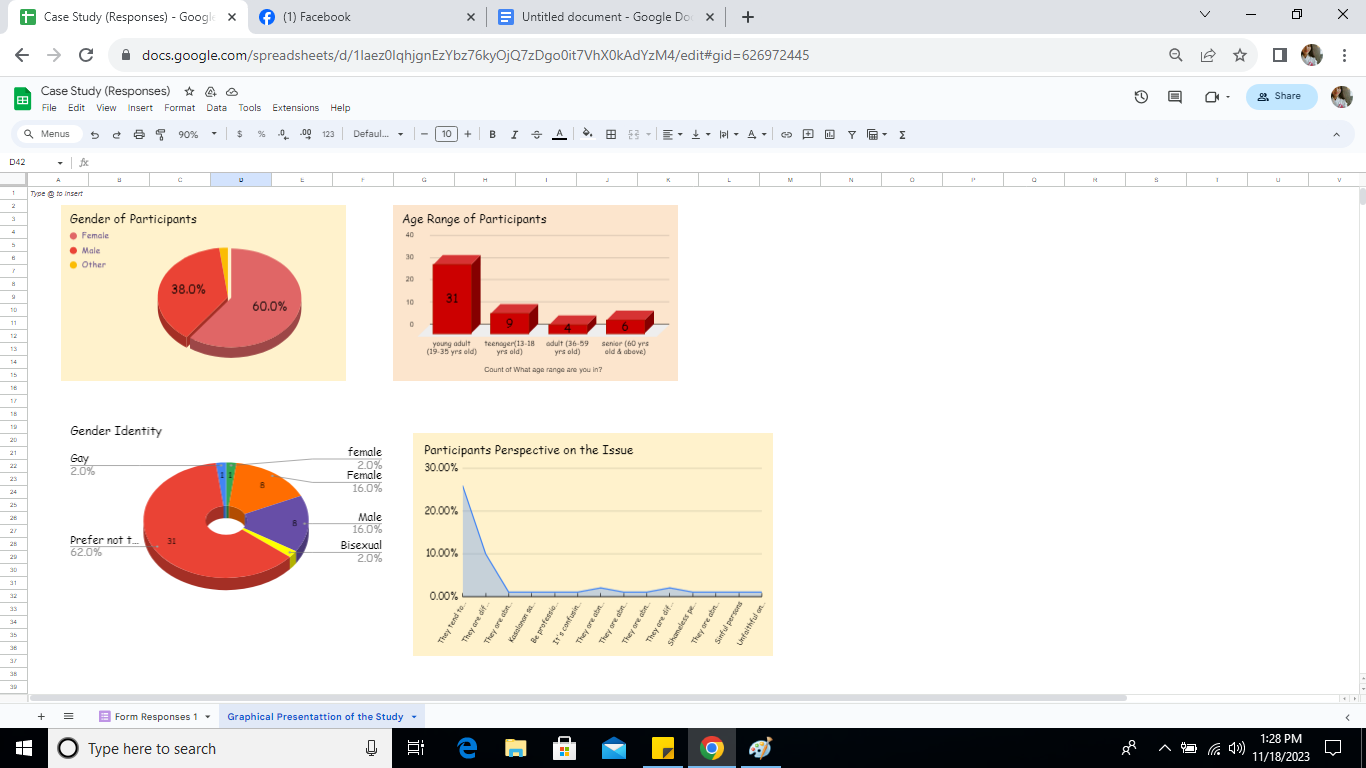1366x768 pixels.
Task: Open the Edit menu
Action: click(x=76, y=108)
